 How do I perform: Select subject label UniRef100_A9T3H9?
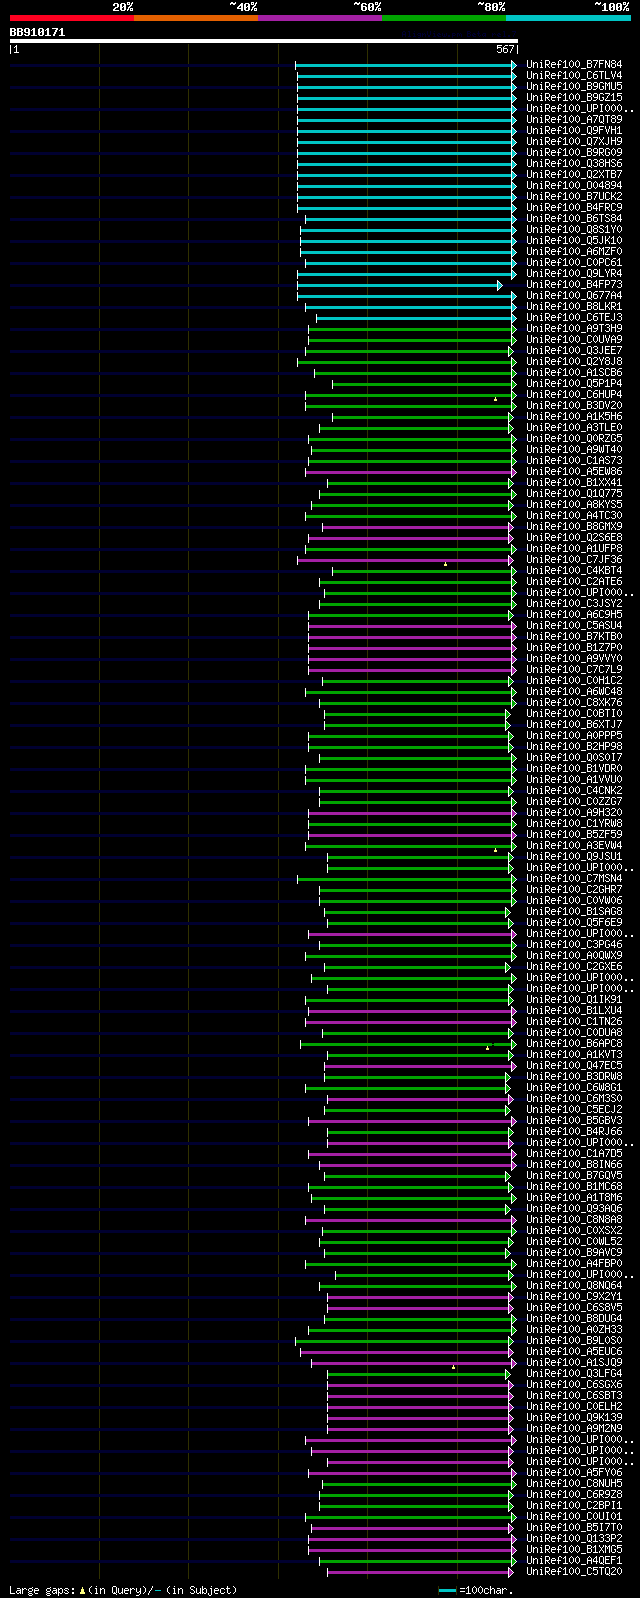click(574, 328)
